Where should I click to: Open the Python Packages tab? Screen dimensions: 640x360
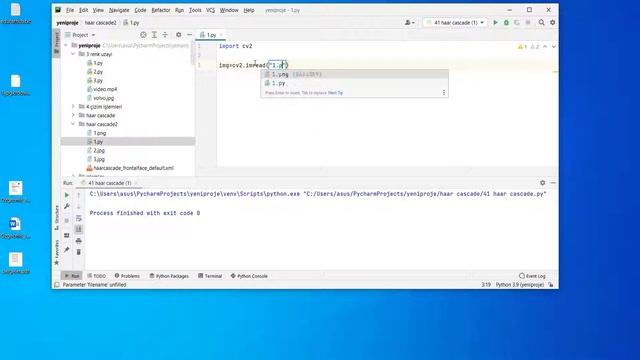tap(169, 276)
